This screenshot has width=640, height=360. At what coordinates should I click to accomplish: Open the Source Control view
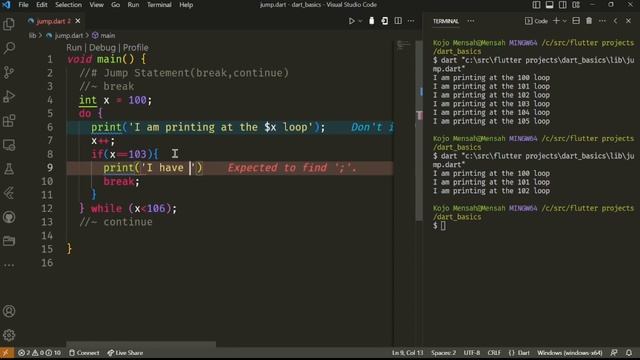9,72
